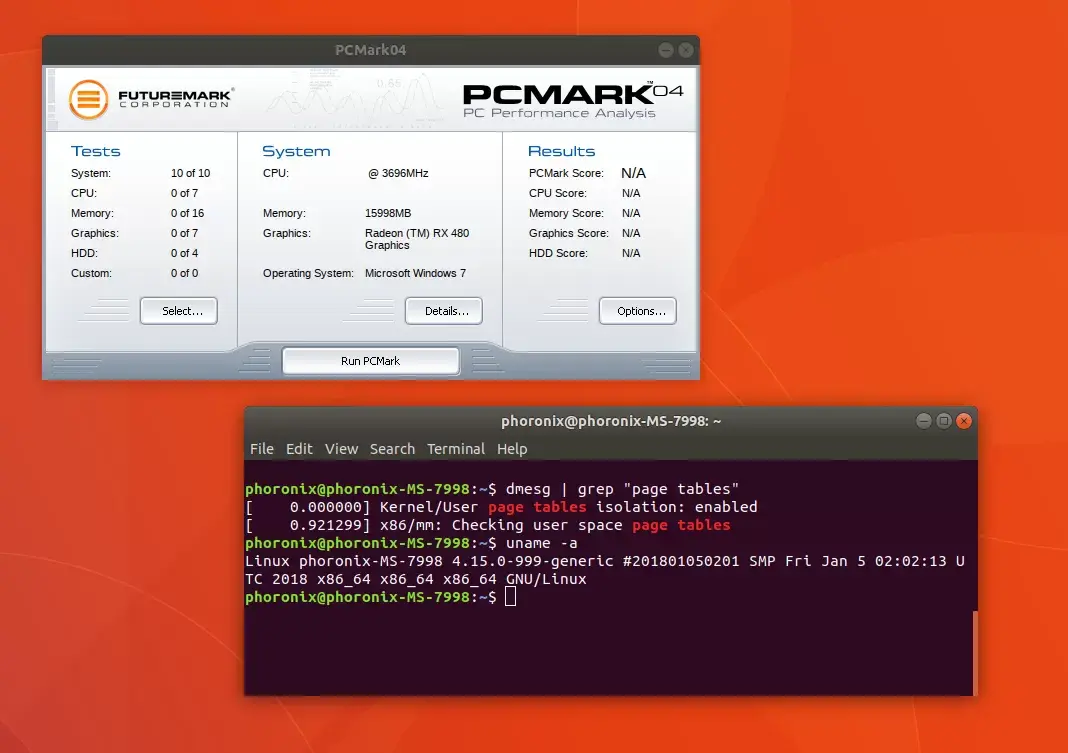The width and height of the screenshot is (1068, 753).
Task: Open the Edit menu in terminal
Action: [x=299, y=449]
